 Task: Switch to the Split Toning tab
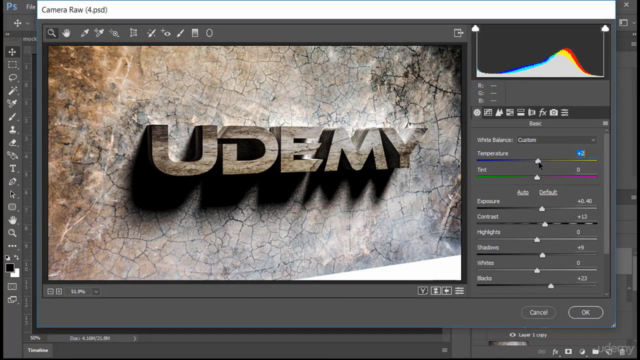521,113
